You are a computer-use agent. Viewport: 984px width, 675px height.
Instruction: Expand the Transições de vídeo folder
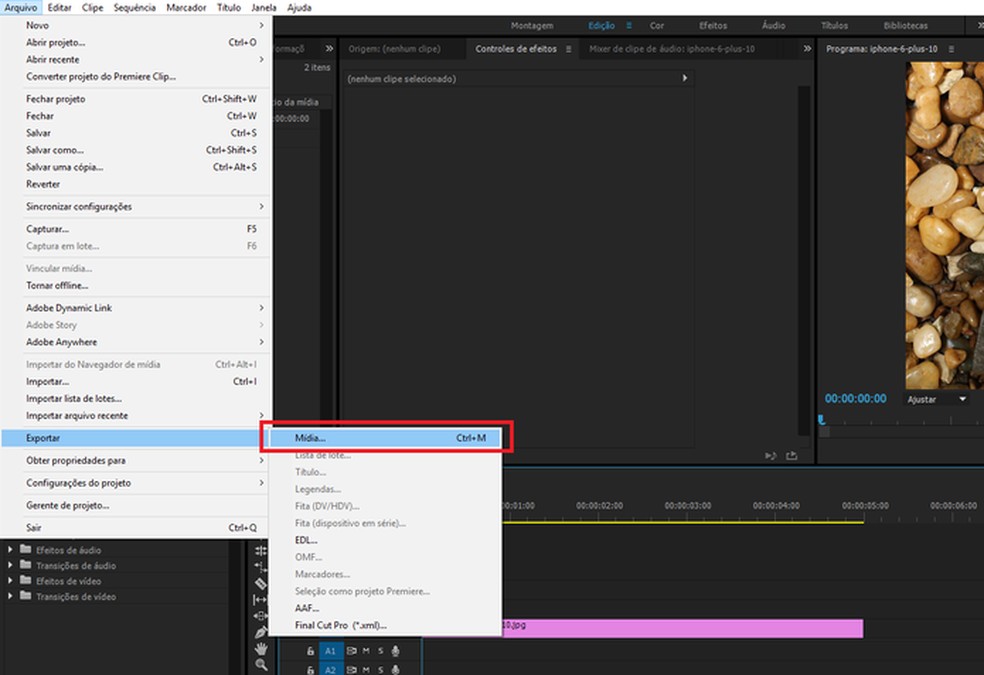click(x=12, y=597)
